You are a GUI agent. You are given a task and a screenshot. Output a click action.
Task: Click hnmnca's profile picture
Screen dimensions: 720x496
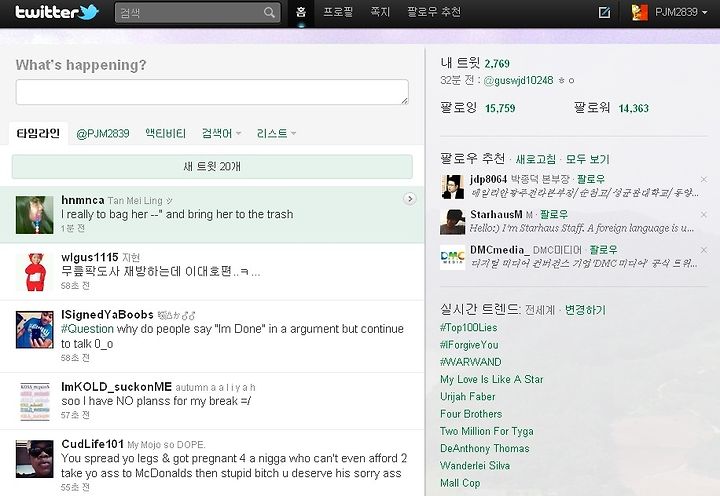tap(34, 215)
